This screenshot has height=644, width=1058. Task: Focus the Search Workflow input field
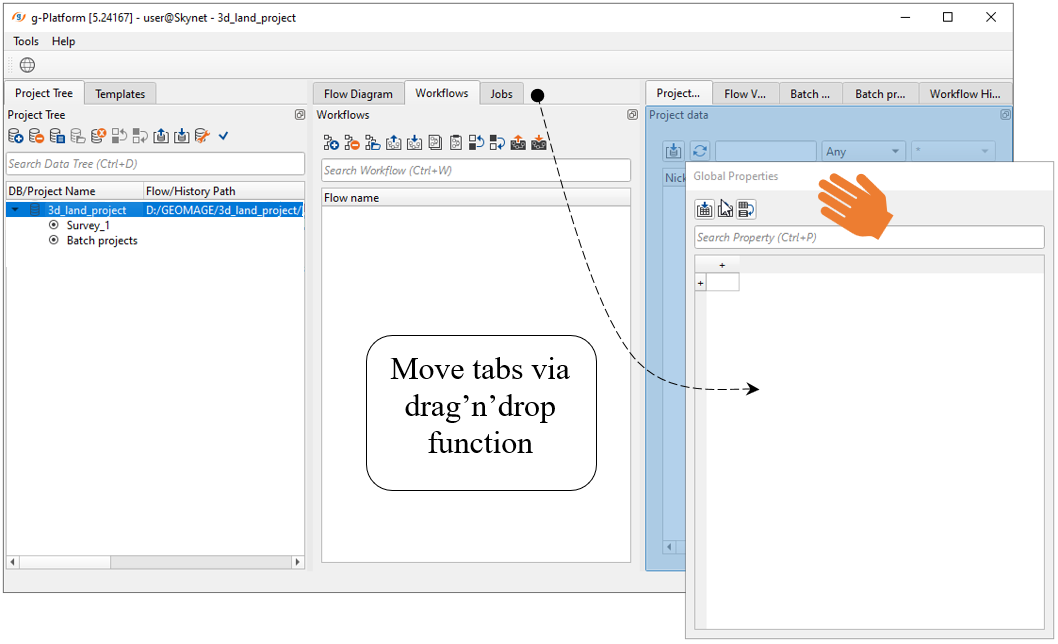[x=476, y=170]
